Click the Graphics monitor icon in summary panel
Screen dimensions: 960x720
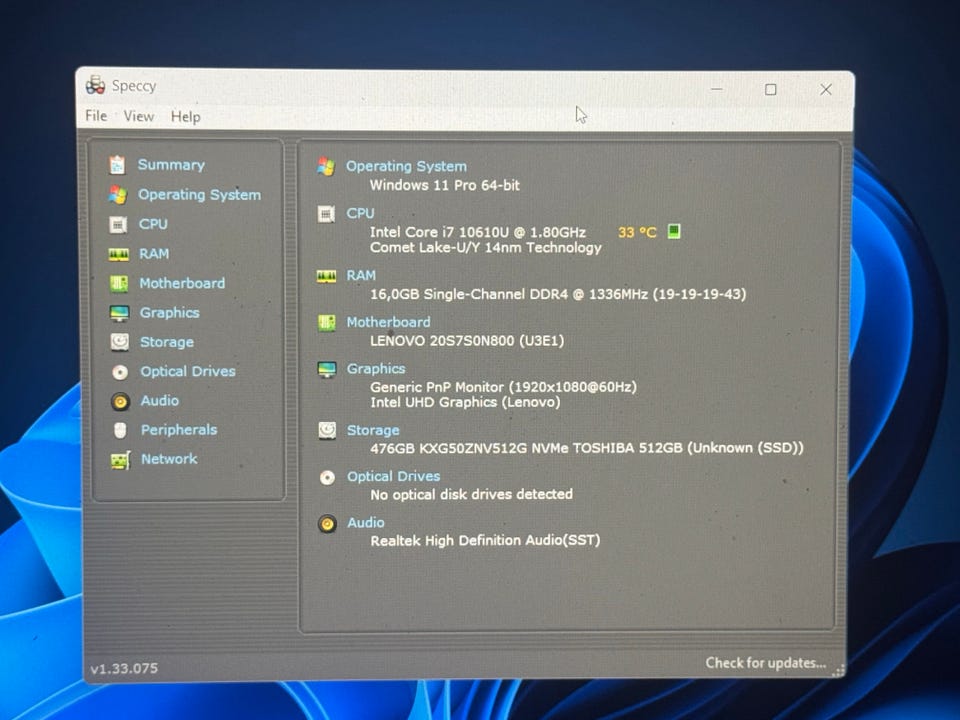(x=327, y=369)
